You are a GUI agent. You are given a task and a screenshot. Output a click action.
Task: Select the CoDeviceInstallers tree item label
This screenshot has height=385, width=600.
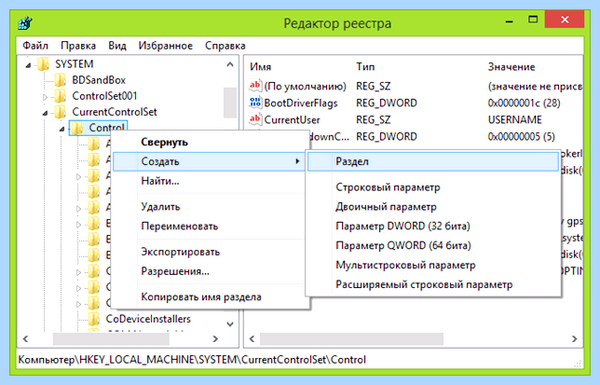pos(148,319)
